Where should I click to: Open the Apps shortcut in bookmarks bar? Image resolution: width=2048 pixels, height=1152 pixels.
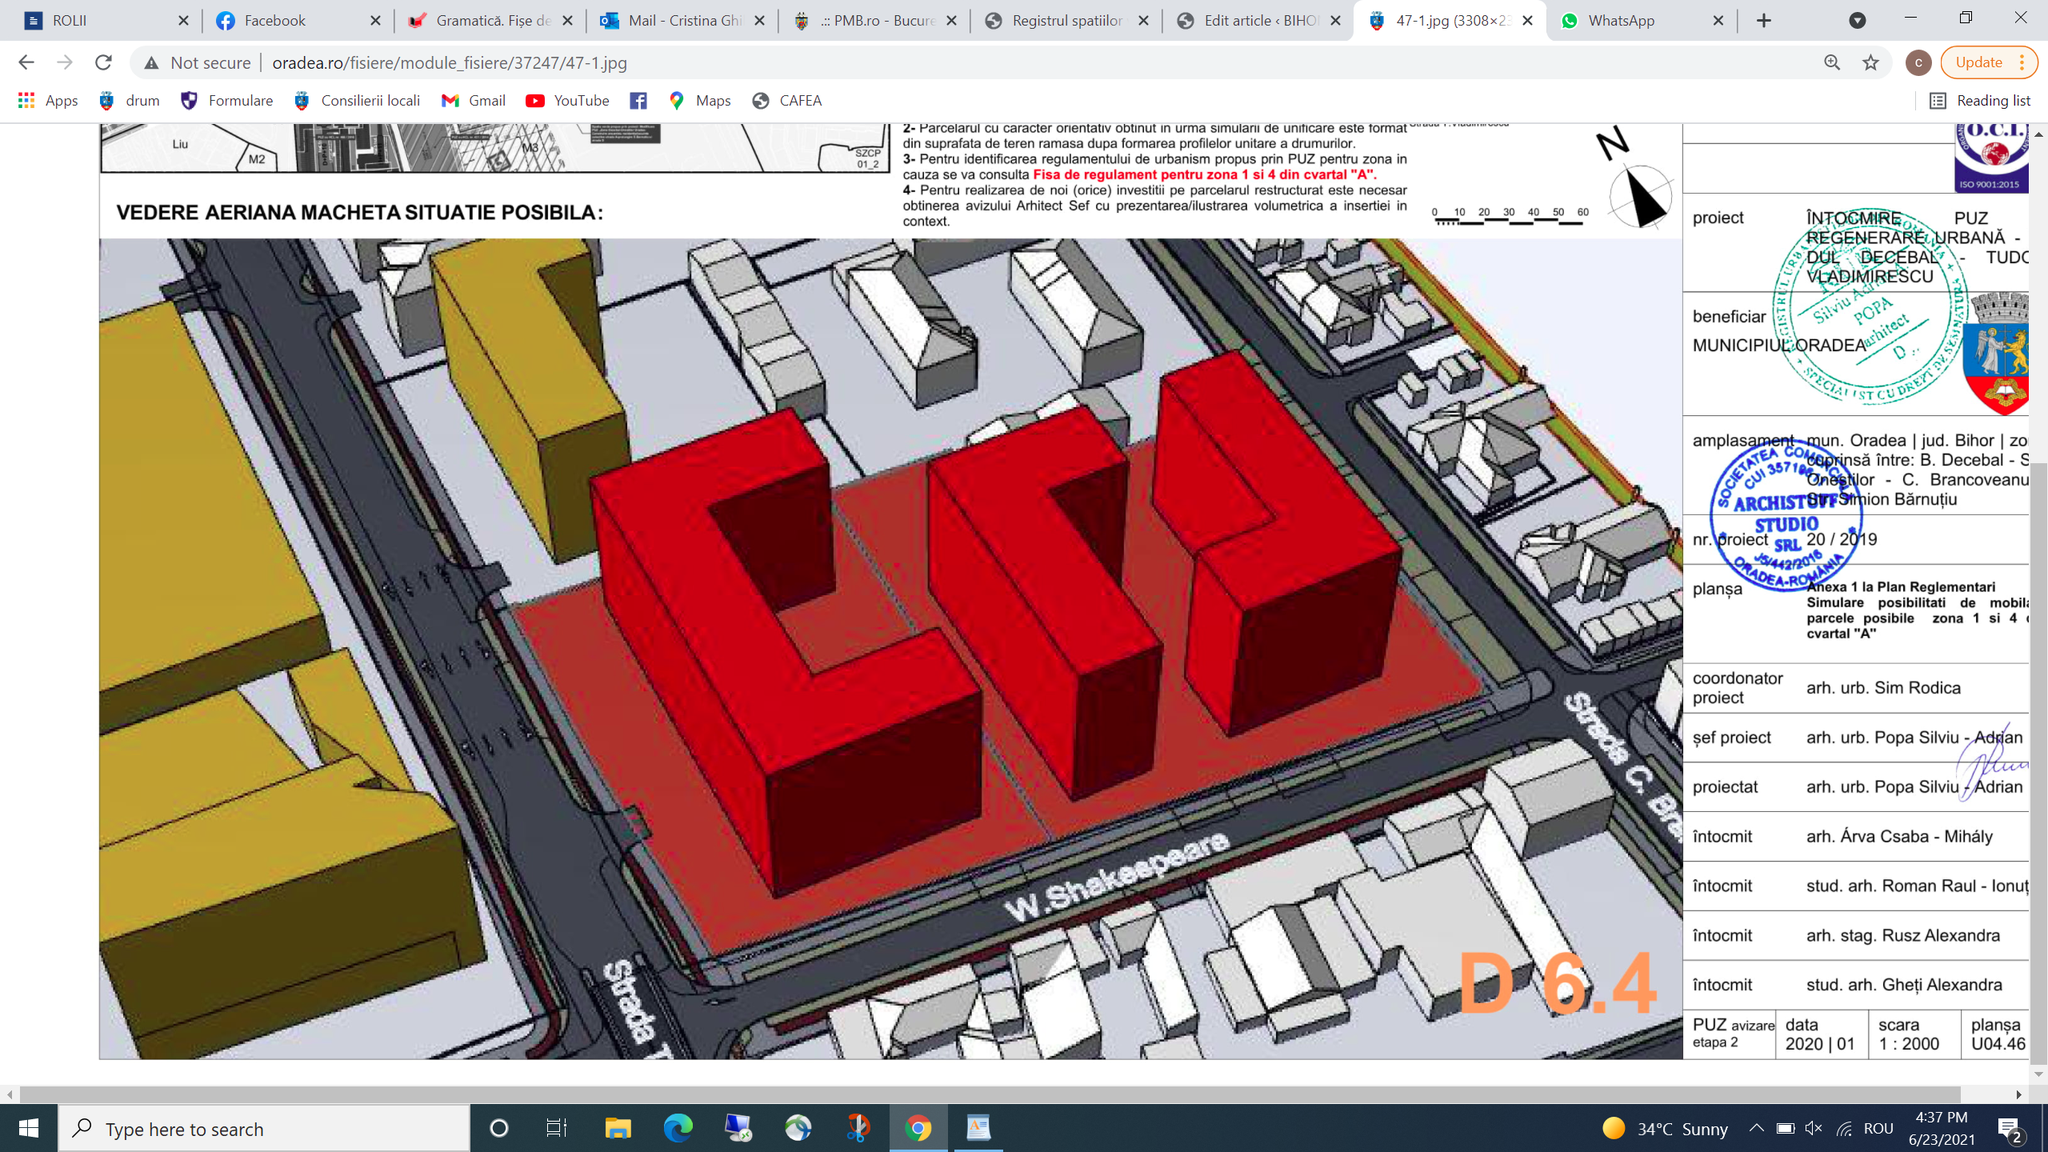pos(48,101)
